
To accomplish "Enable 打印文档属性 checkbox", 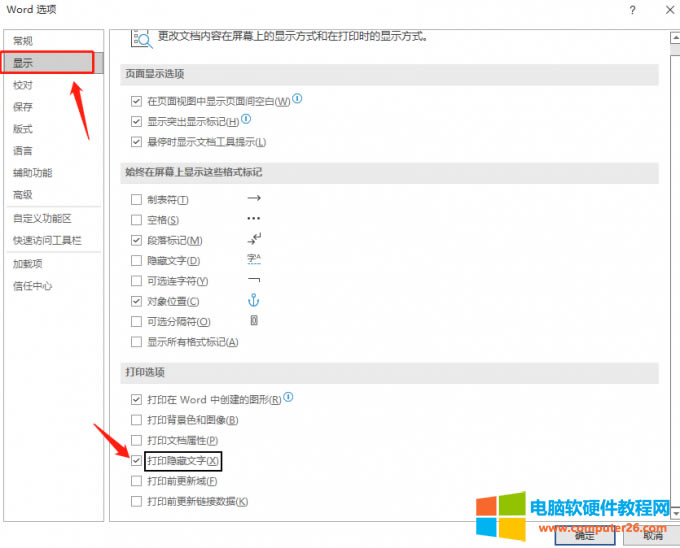I will pos(136,440).
